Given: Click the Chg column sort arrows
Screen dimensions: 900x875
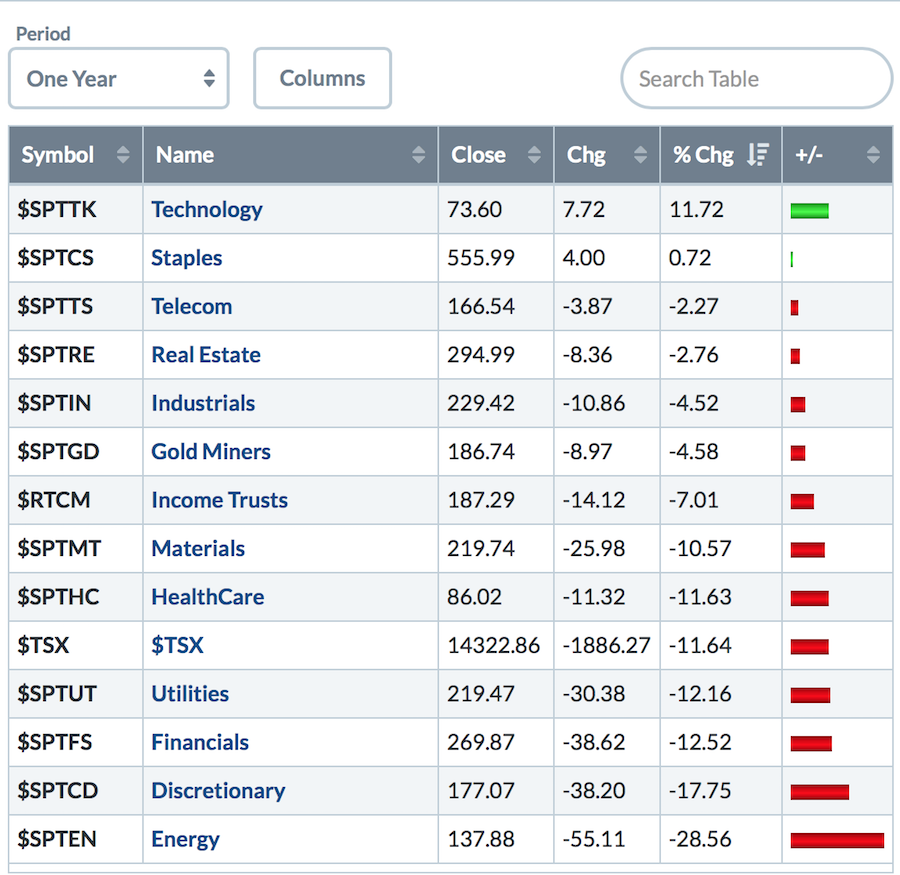Looking at the screenshot, I should pyautogui.click(x=640, y=155).
